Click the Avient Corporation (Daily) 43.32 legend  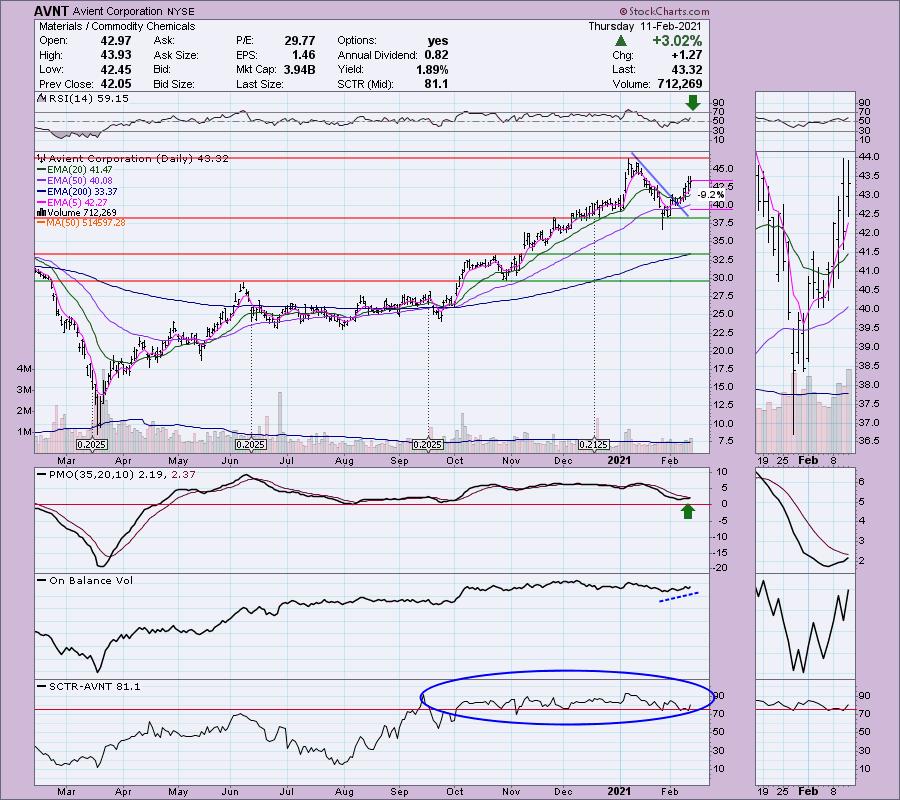click(x=139, y=158)
